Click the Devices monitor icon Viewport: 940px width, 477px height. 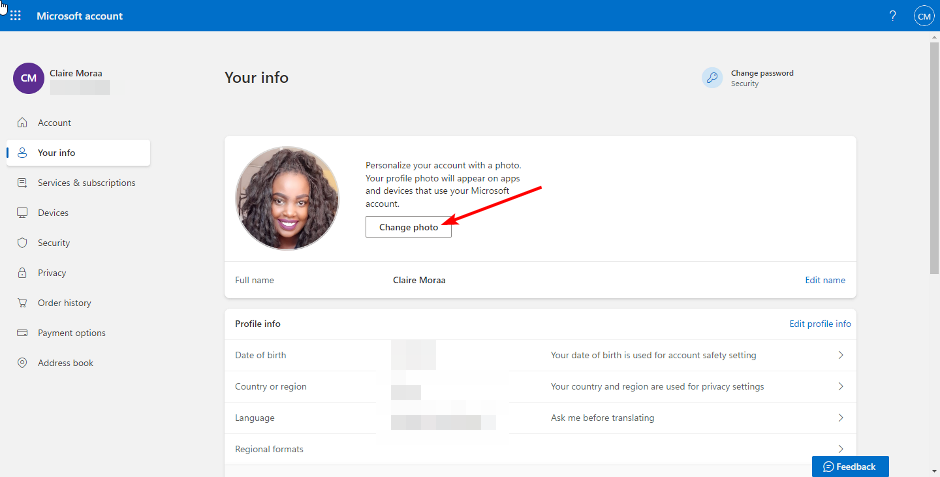22,212
